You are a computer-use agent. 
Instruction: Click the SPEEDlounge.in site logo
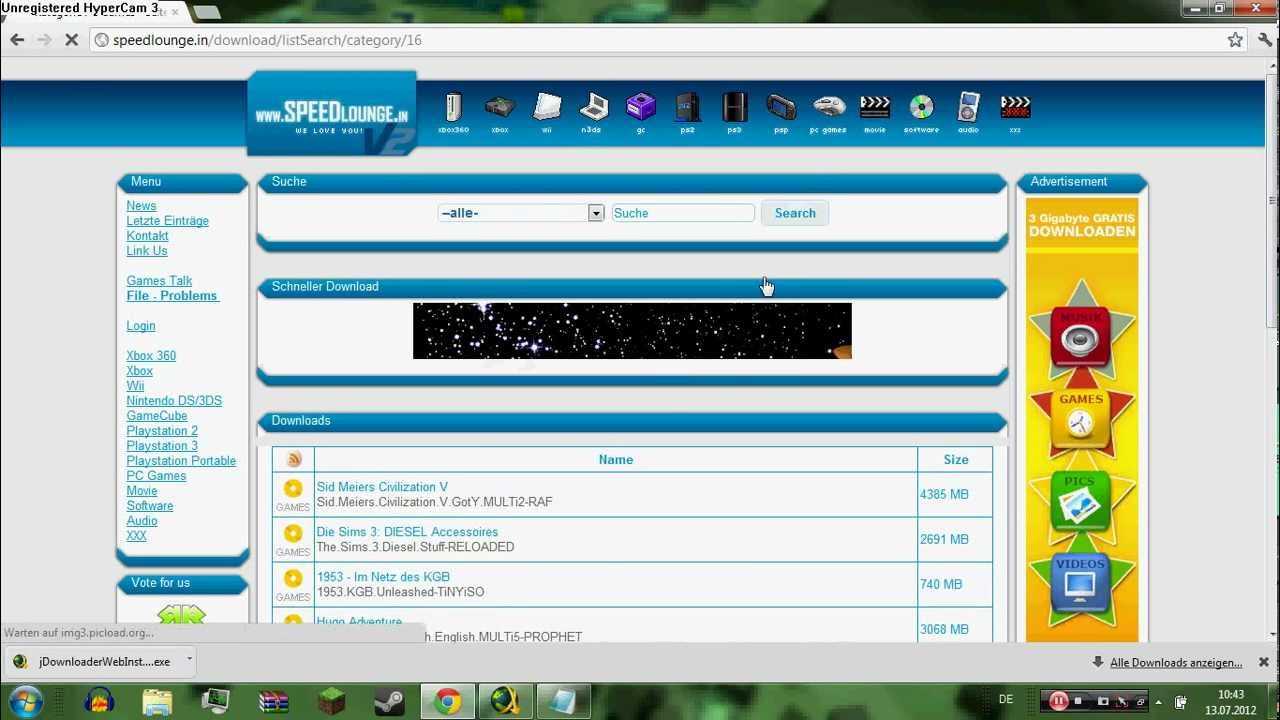332,113
